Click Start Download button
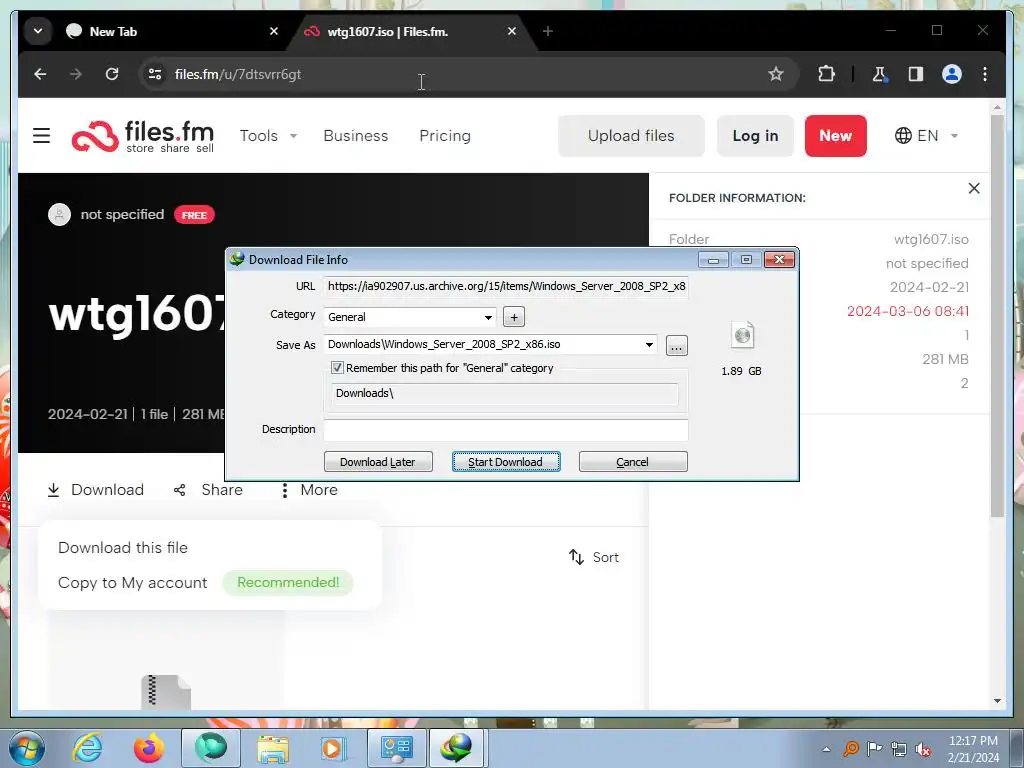 pos(505,462)
